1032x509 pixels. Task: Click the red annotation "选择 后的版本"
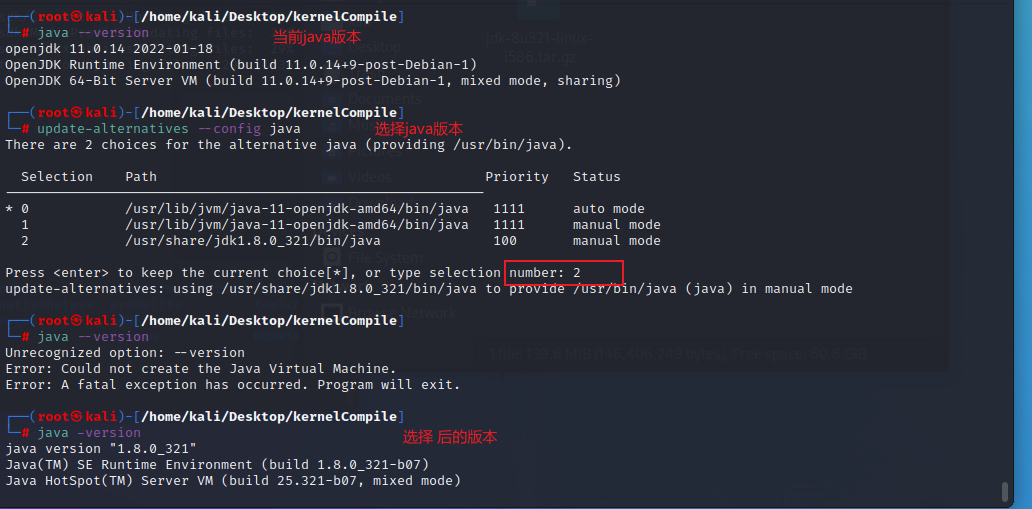[x=450, y=437]
